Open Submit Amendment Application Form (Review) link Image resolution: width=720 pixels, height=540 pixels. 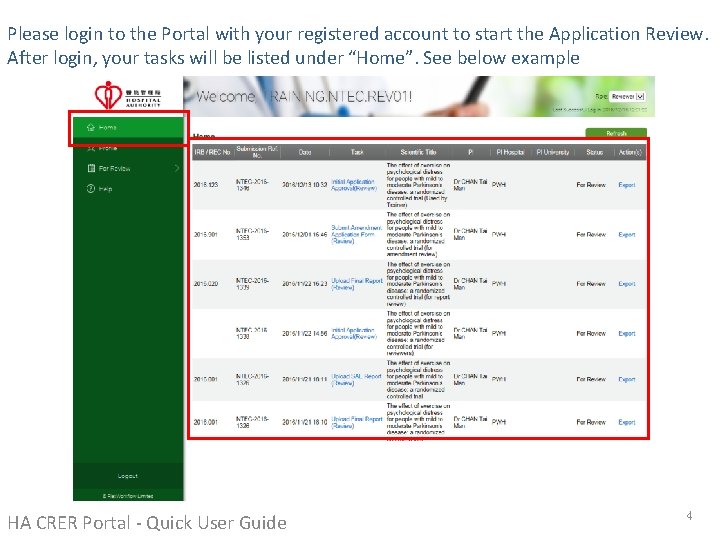click(356, 234)
